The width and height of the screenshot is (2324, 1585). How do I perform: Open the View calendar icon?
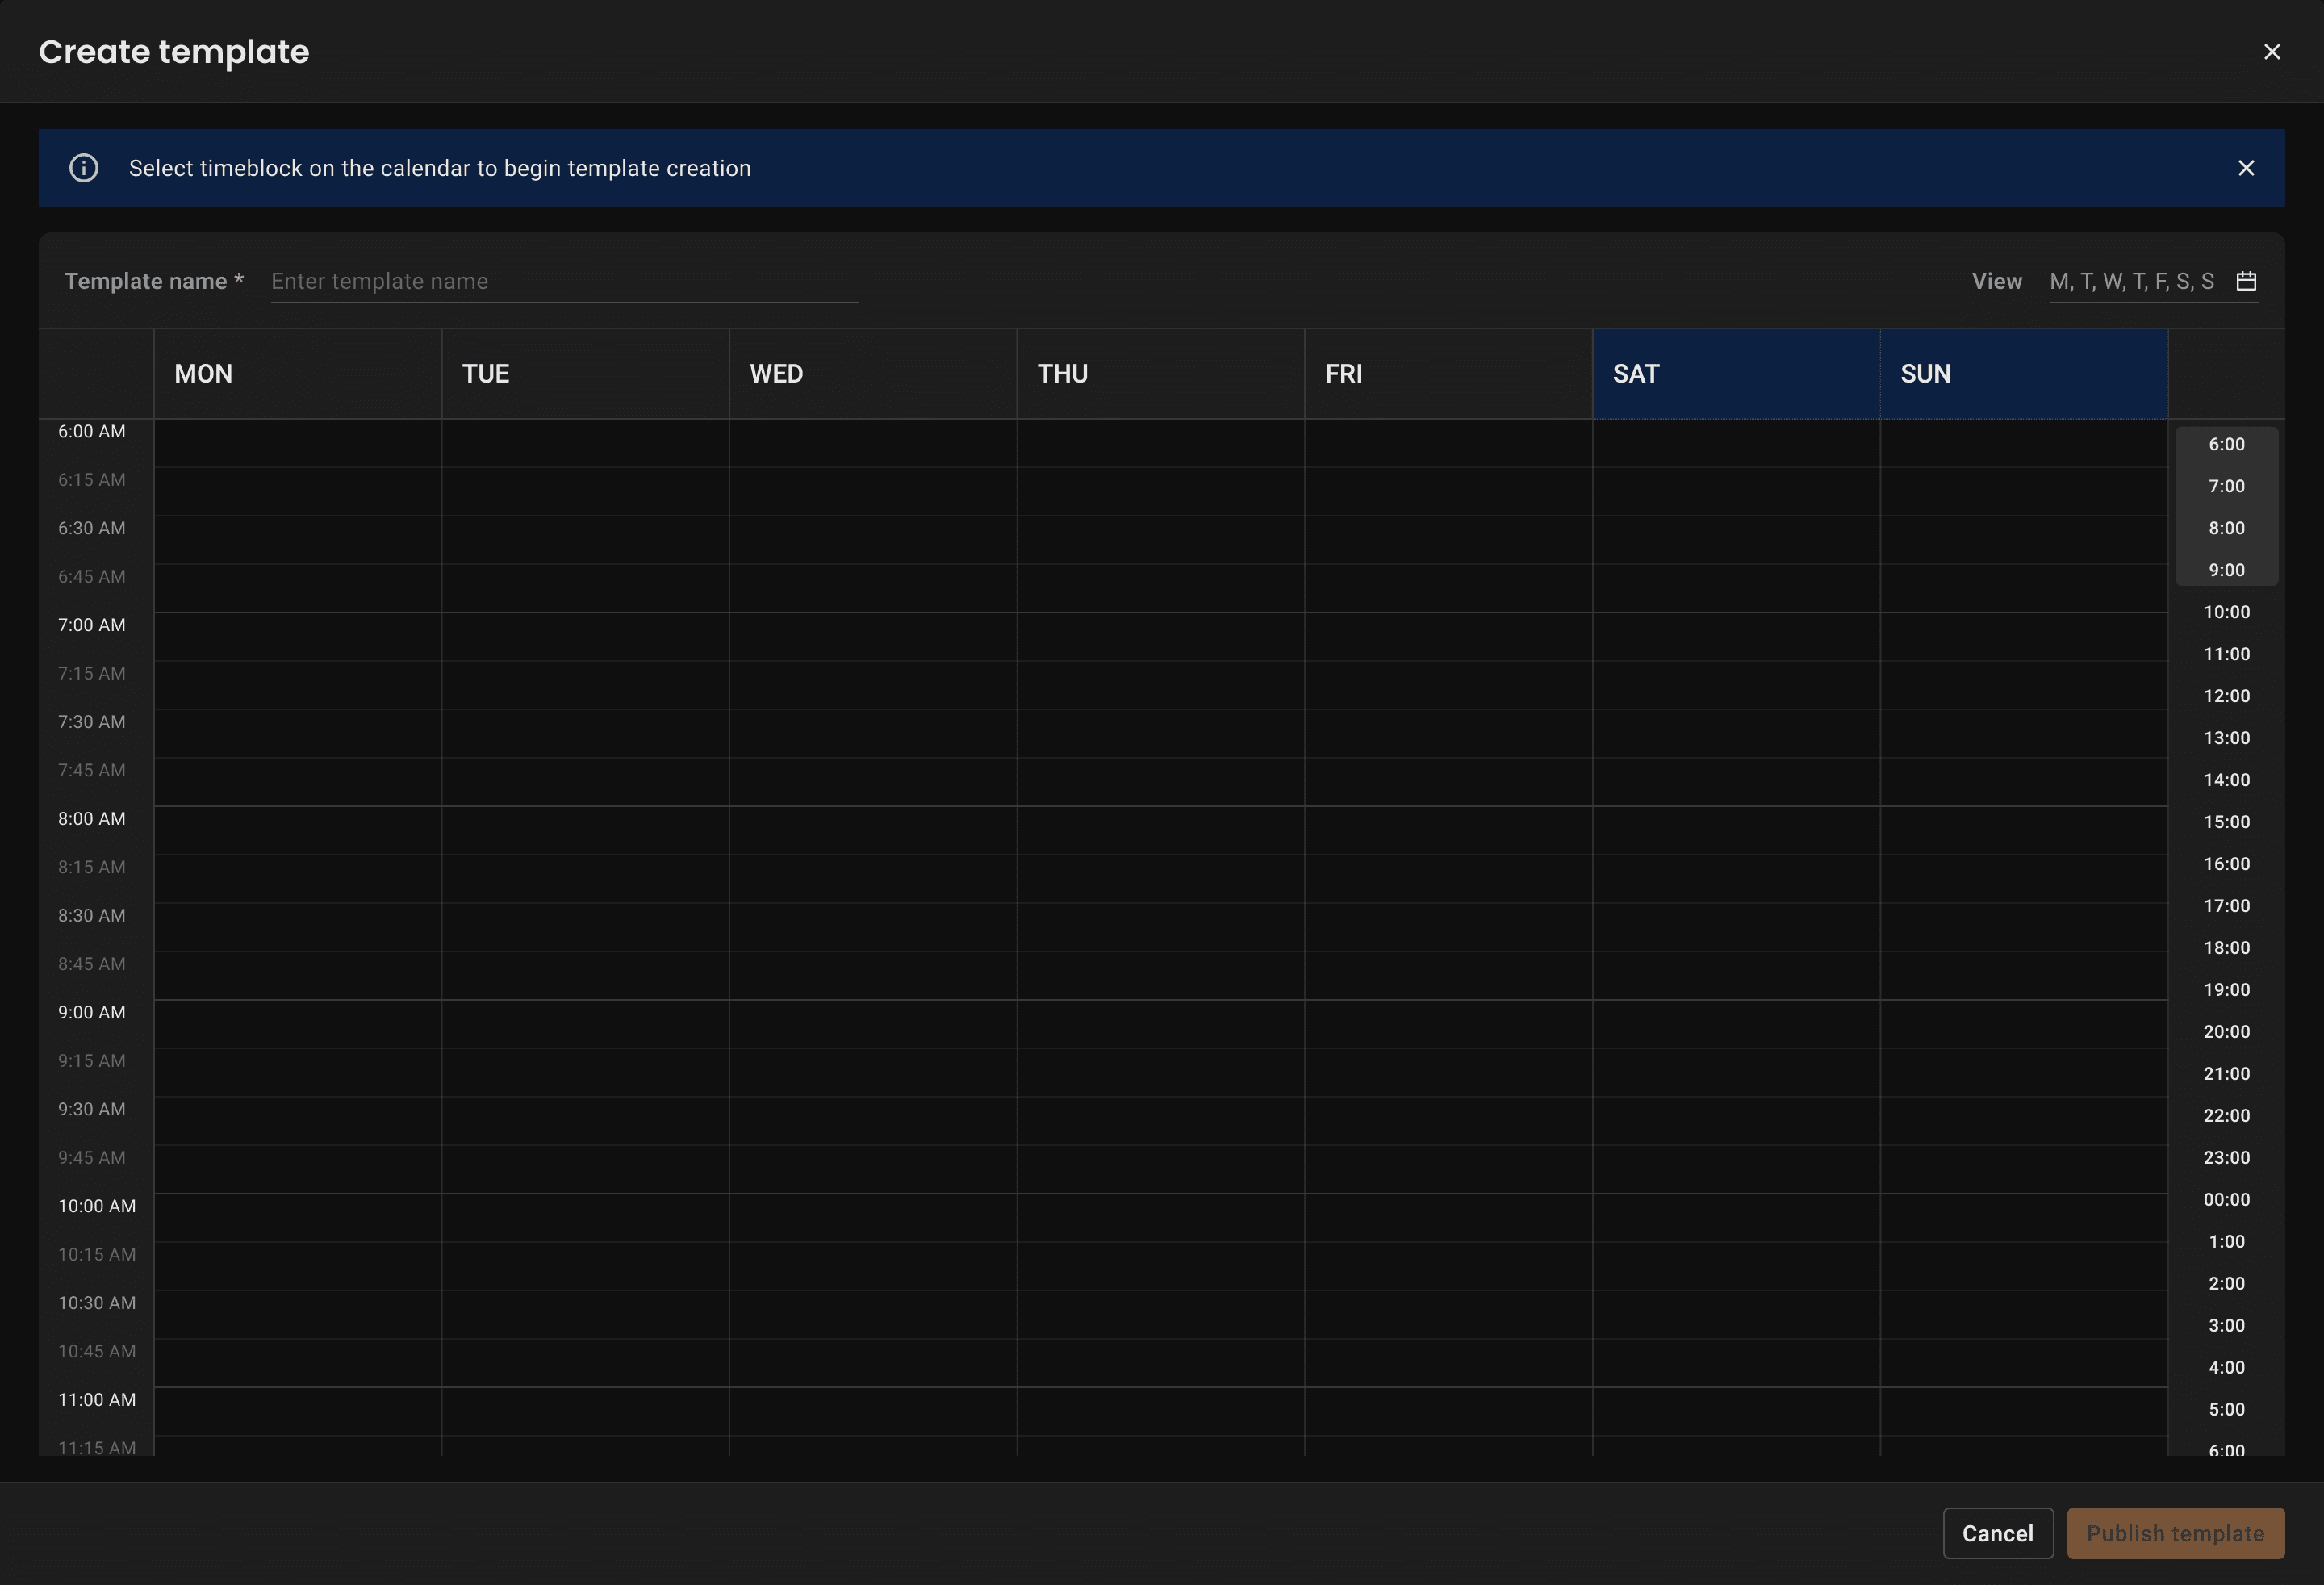coord(2246,281)
